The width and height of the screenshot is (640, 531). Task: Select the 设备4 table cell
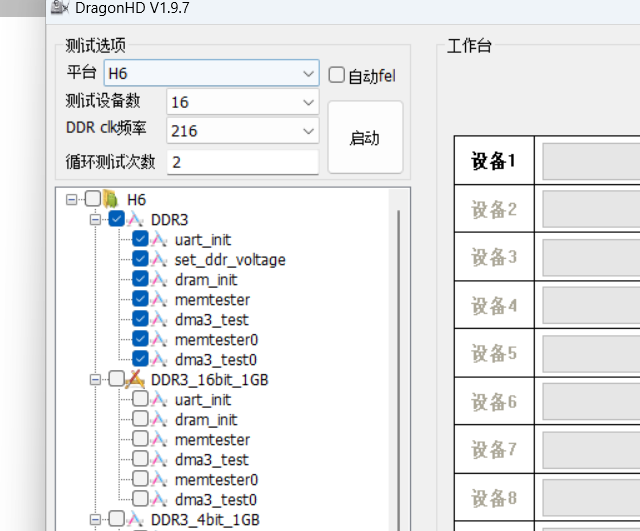(x=494, y=305)
